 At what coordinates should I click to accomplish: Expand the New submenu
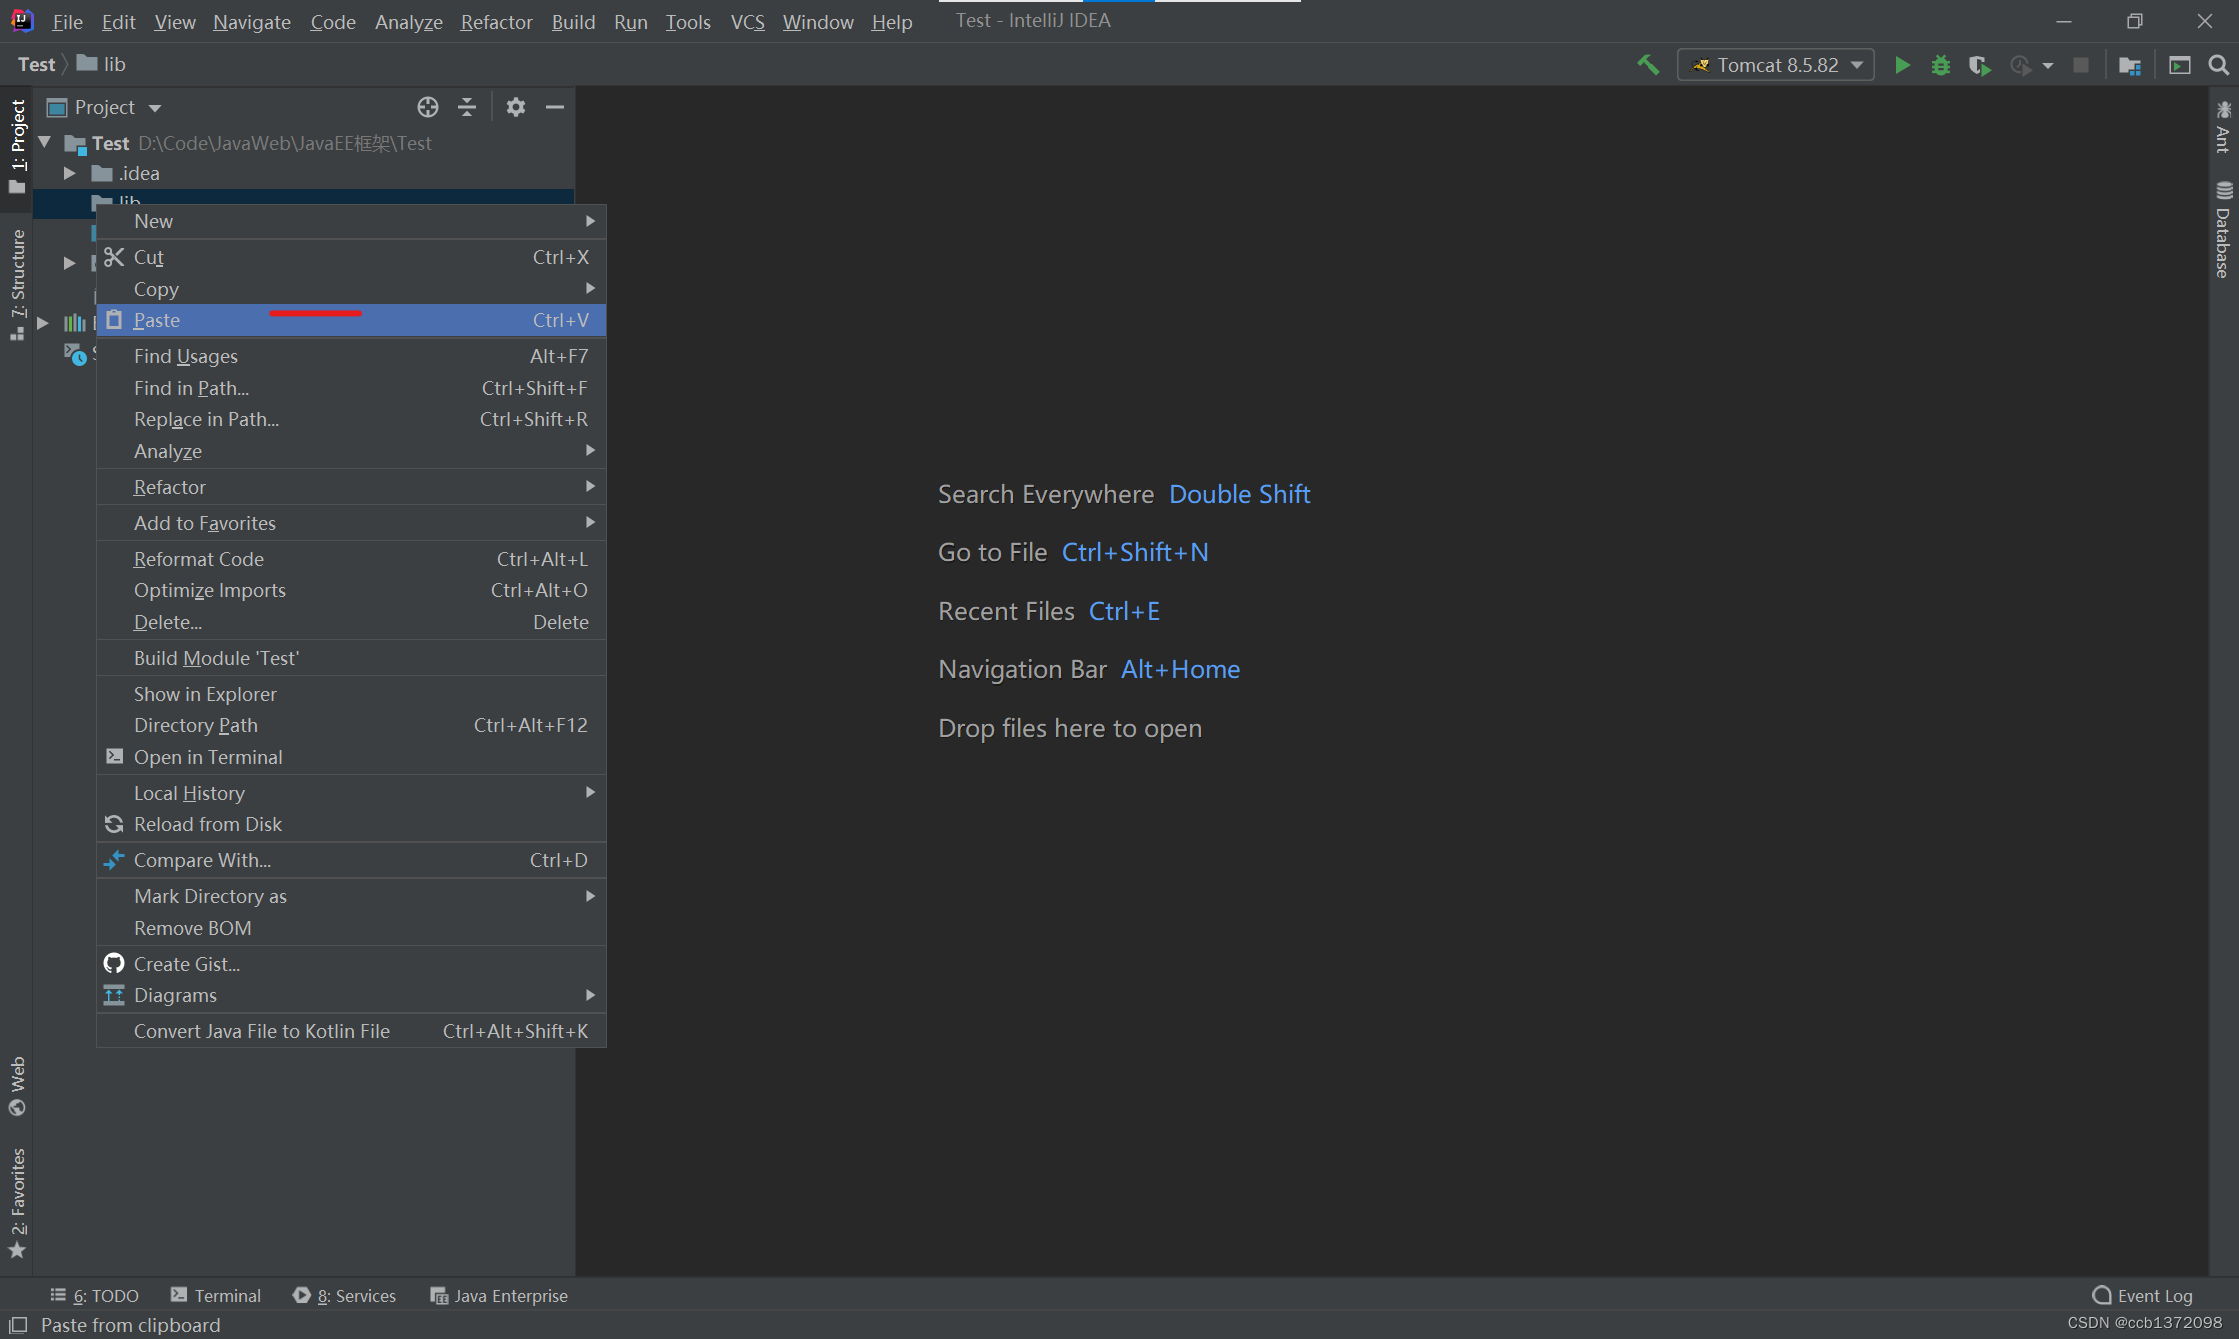pyautogui.click(x=351, y=221)
